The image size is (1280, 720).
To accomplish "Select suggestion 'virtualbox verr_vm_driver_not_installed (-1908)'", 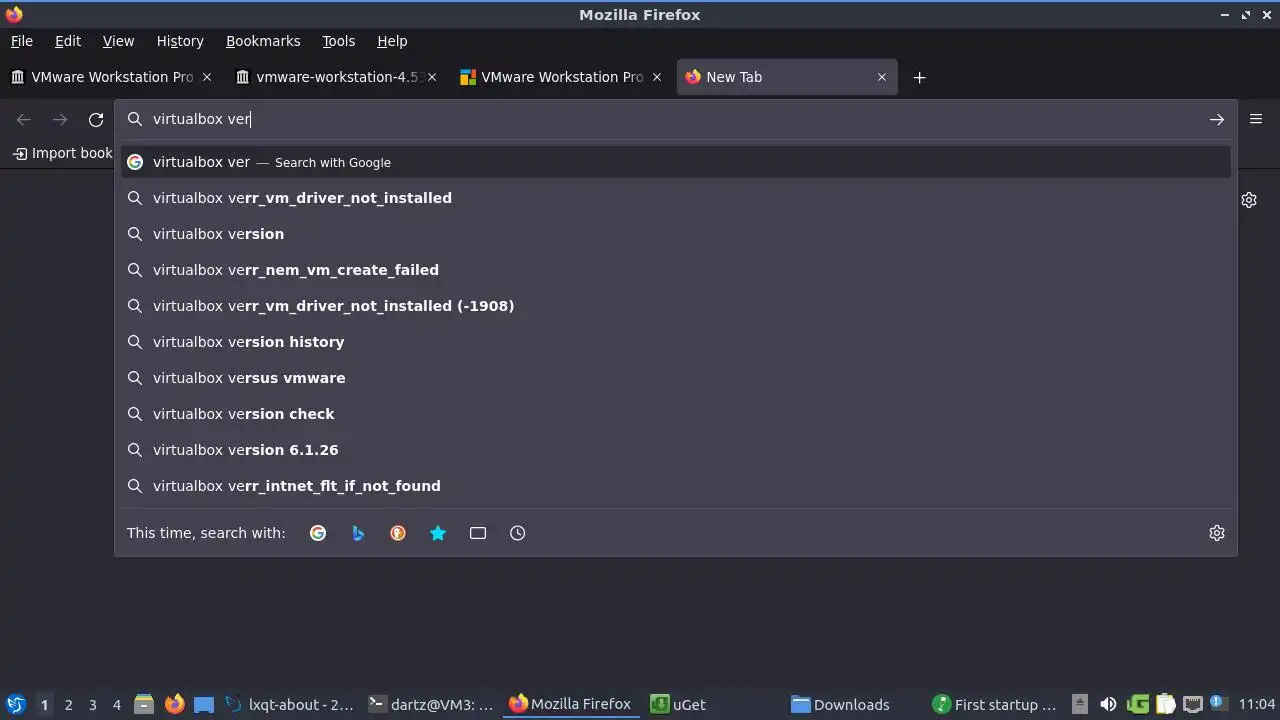I will tap(676, 306).
